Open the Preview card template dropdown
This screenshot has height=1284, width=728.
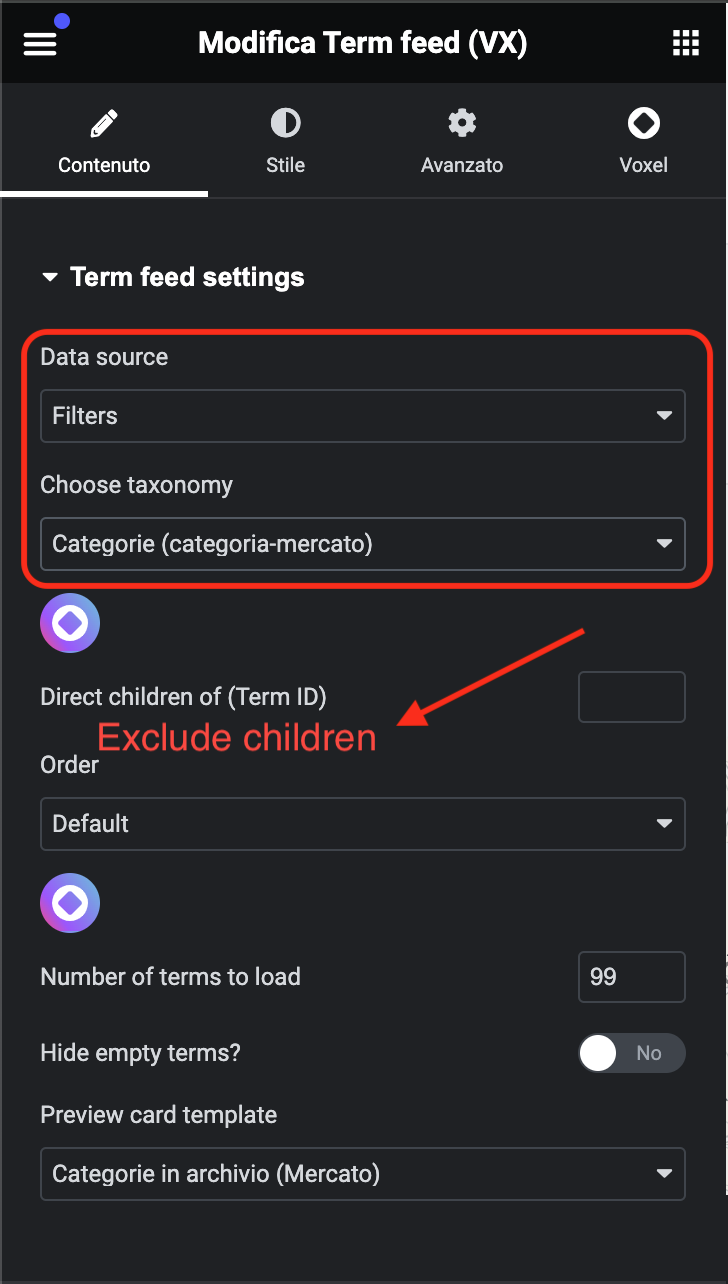tap(362, 1174)
